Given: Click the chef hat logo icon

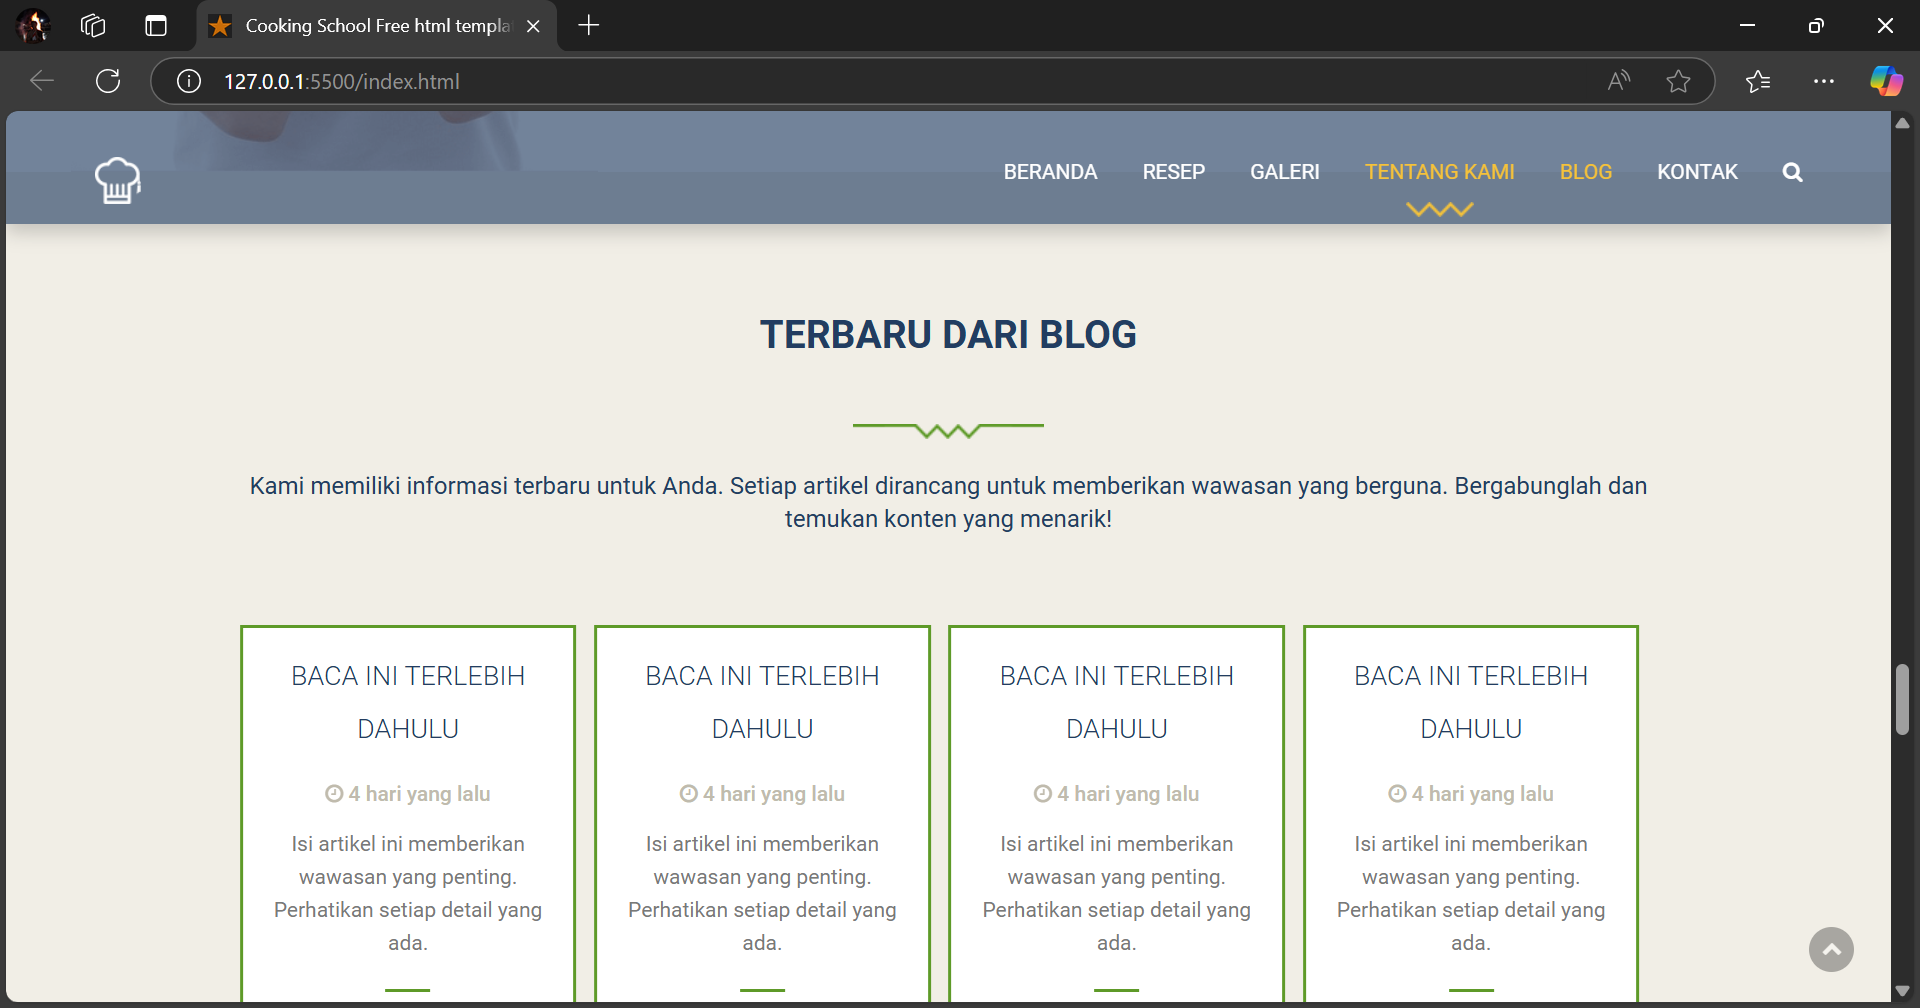Looking at the screenshot, I should 118,180.
